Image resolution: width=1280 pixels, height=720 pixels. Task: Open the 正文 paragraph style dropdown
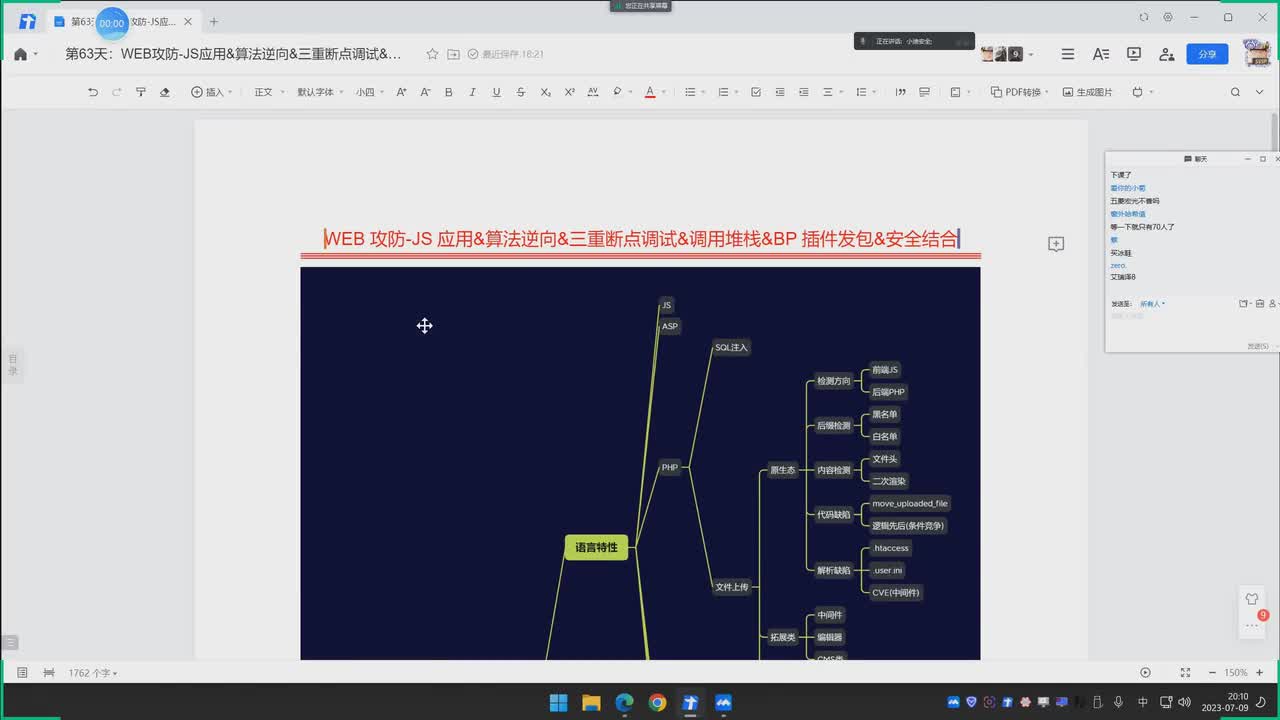click(267, 92)
